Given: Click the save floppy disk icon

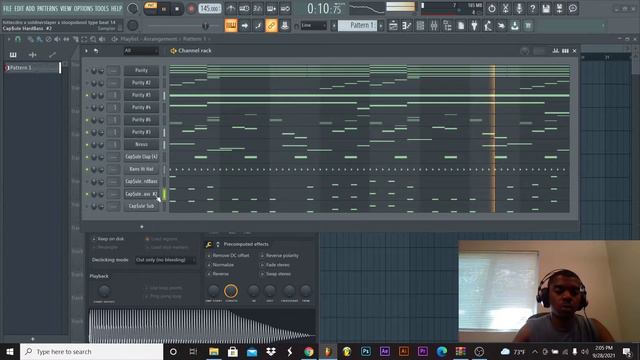Looking at the screenshot, I should (x=546, y=8).
